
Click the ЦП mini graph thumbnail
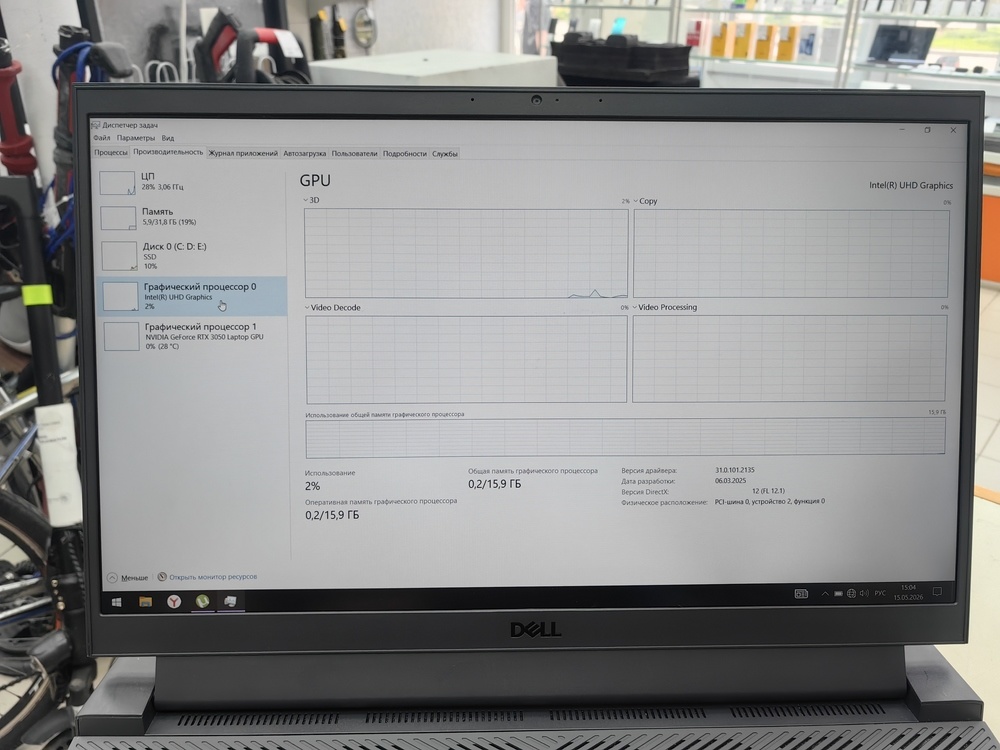(x=117, y=182)
